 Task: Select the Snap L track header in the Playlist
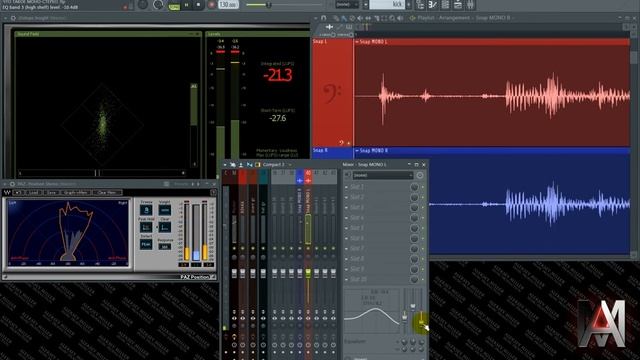(x=333, y=92)
